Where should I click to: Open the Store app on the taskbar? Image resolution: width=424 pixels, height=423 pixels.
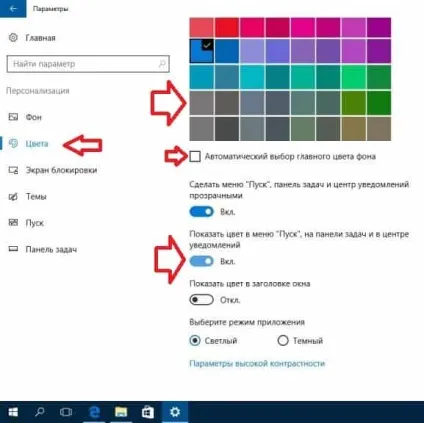pyautogui.click(x=148, y=412)
